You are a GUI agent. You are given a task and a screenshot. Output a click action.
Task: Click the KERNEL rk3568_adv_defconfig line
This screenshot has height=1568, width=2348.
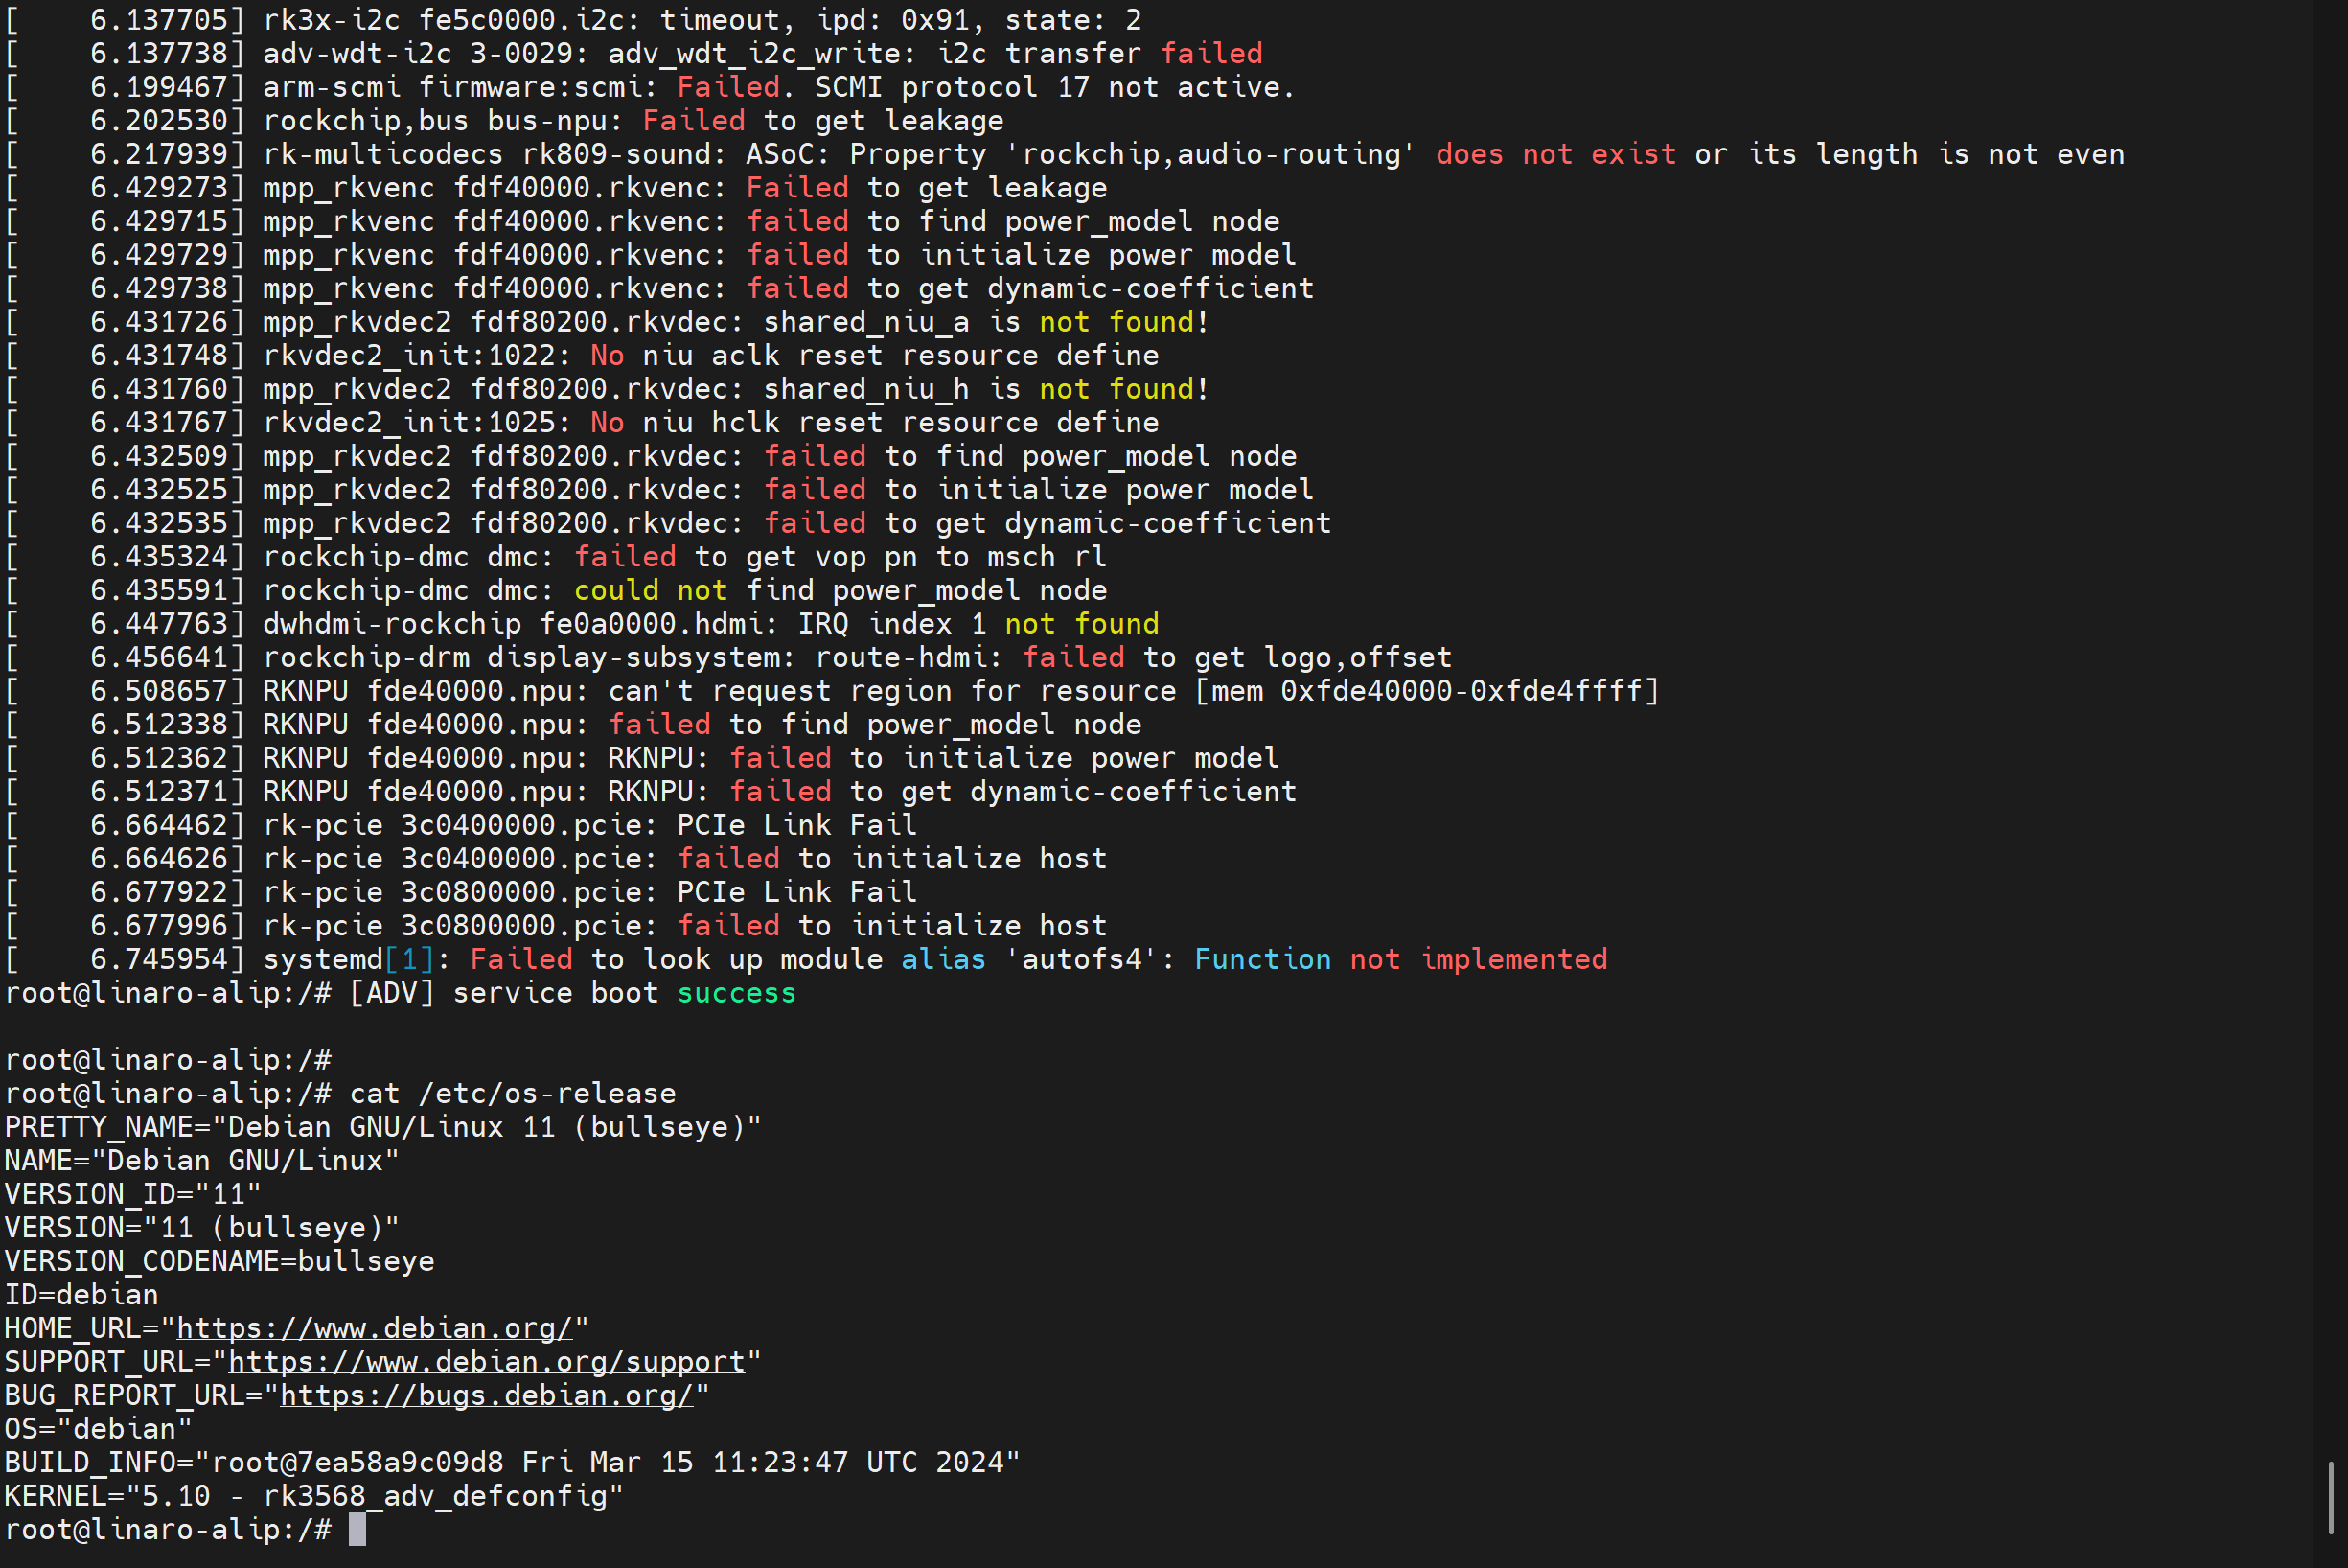pyautogui.click(x=314, y=1496)
